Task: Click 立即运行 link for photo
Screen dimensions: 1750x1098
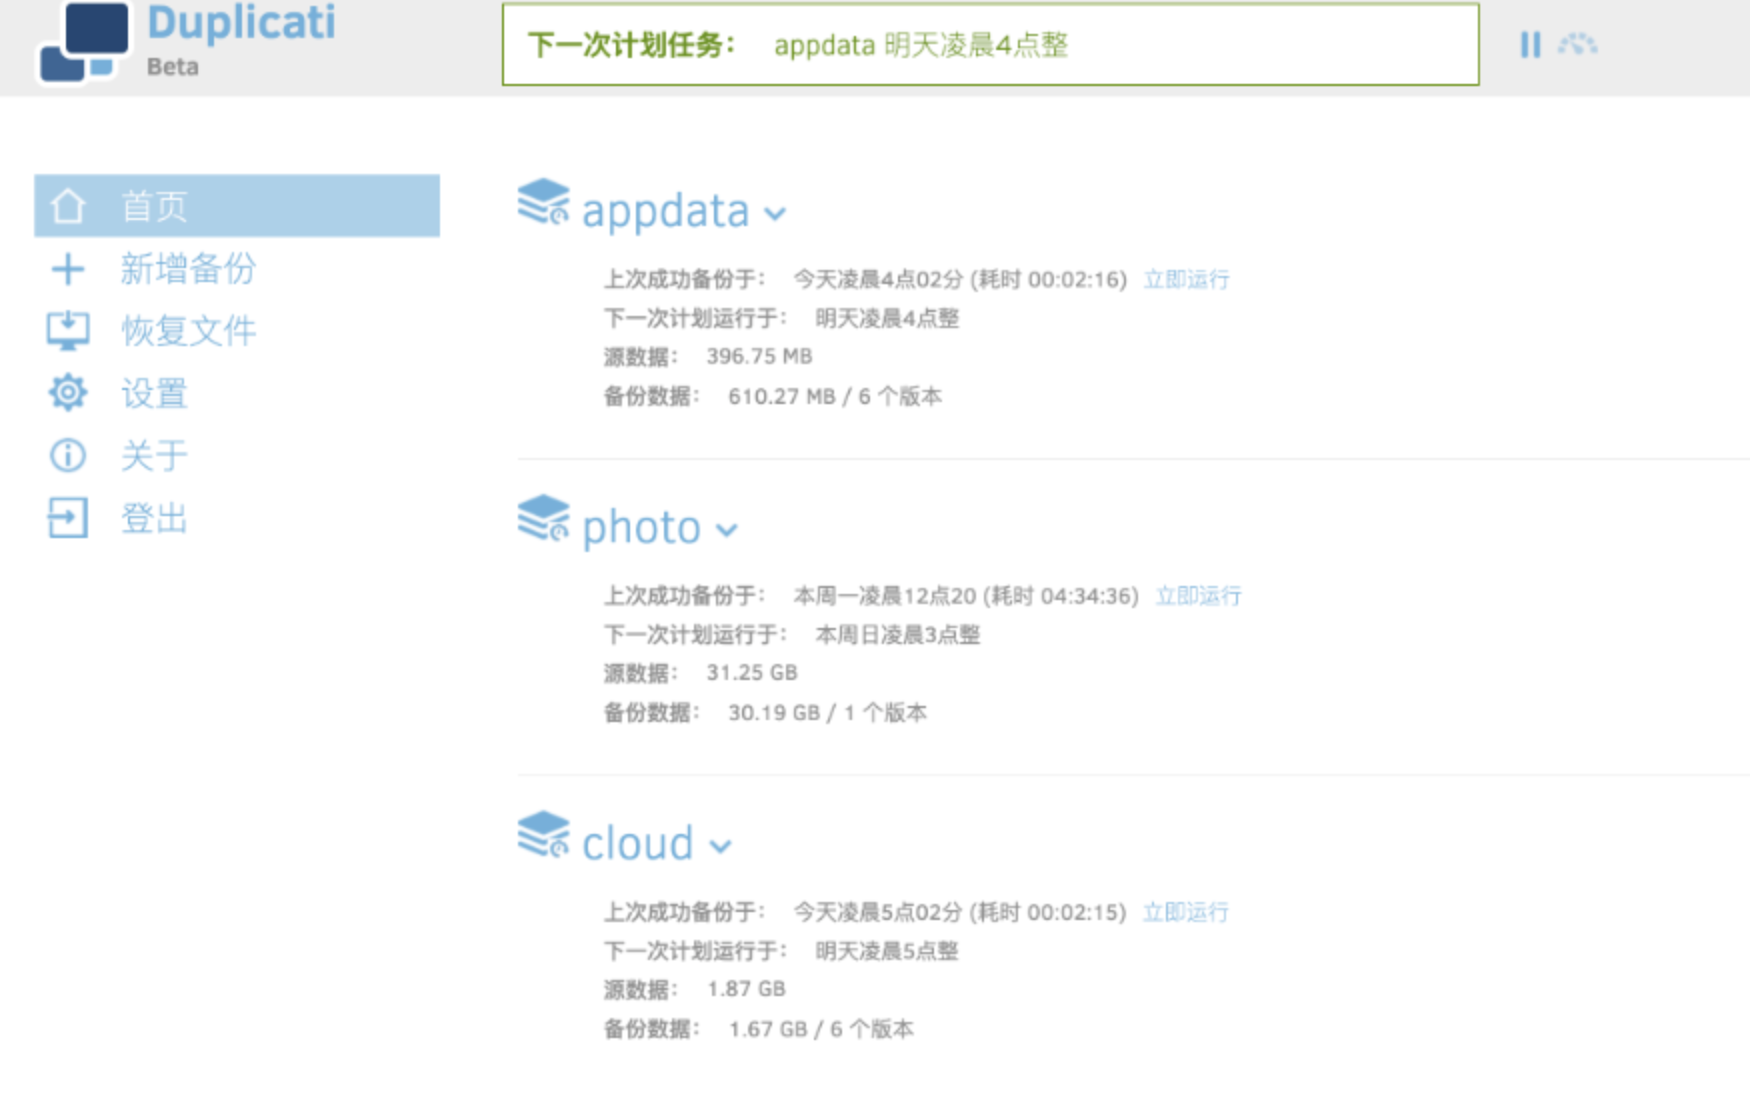Action: tap(1198, 596)
